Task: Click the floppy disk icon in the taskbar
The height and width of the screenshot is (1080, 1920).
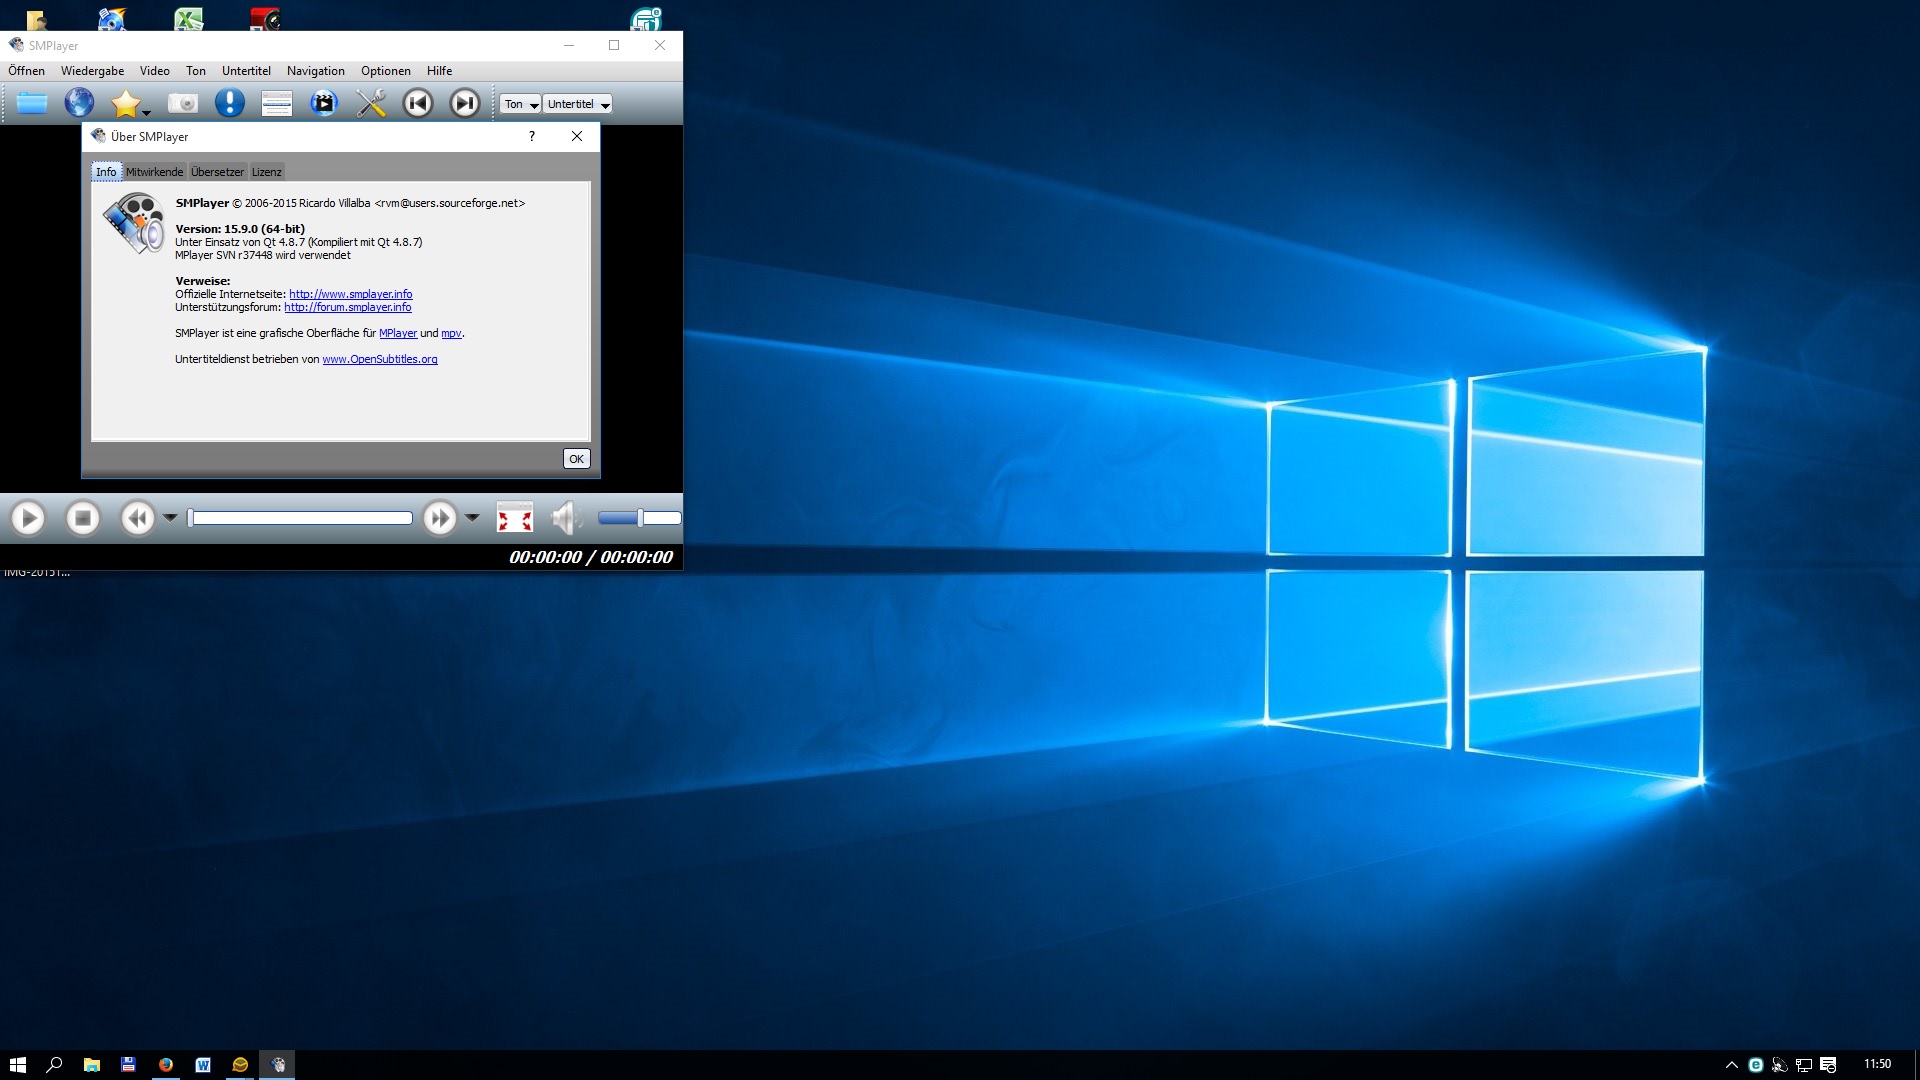Action: (x=128, y=1065)
